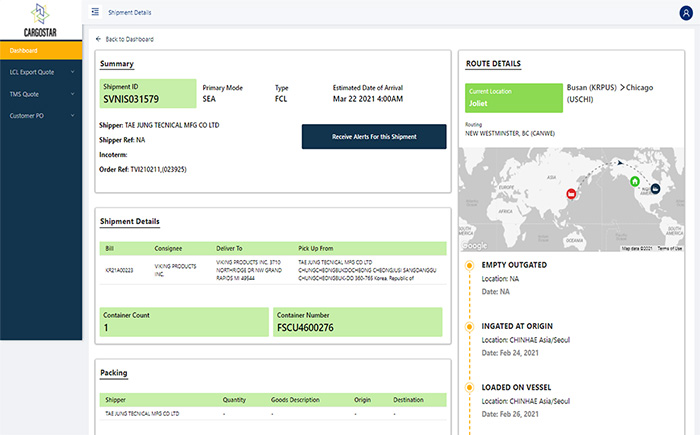
Task: Click the plane icon on map route
Action: (620, 163)
